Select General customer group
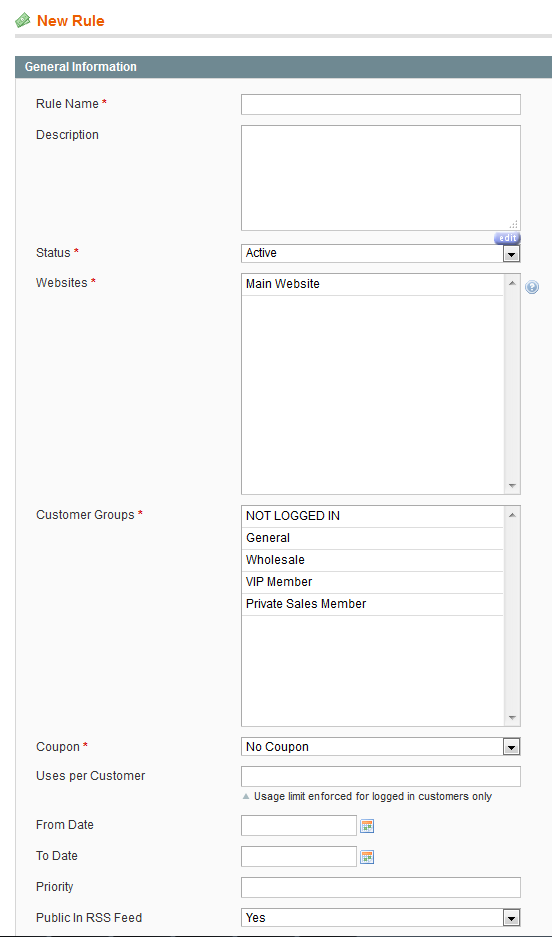Screen dimensions: 552x937 [x=373, y=538]
